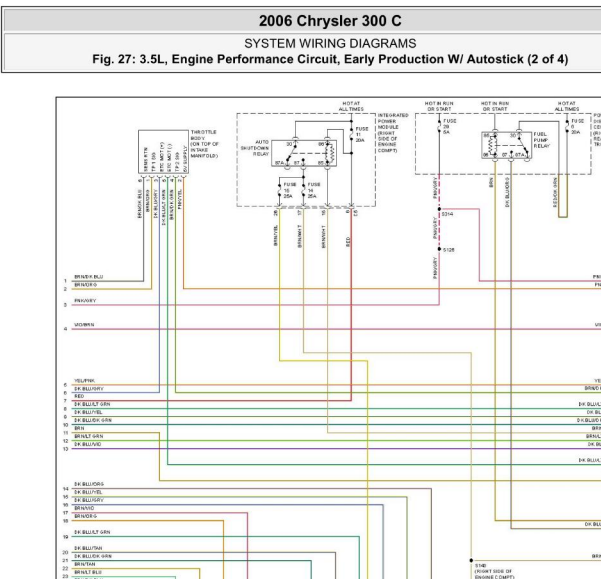
Task: Click "HOT AT ALL TIMES" above Fuse 11
Action: [x=351, y=106]
